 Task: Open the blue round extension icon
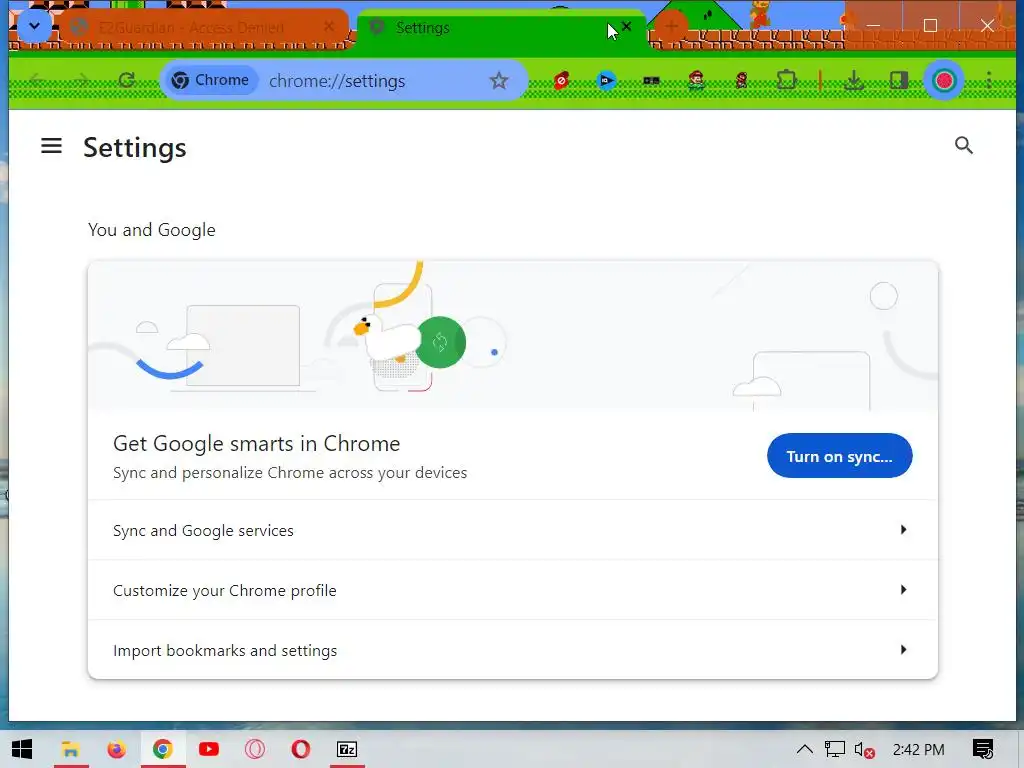tap(606, 80)
